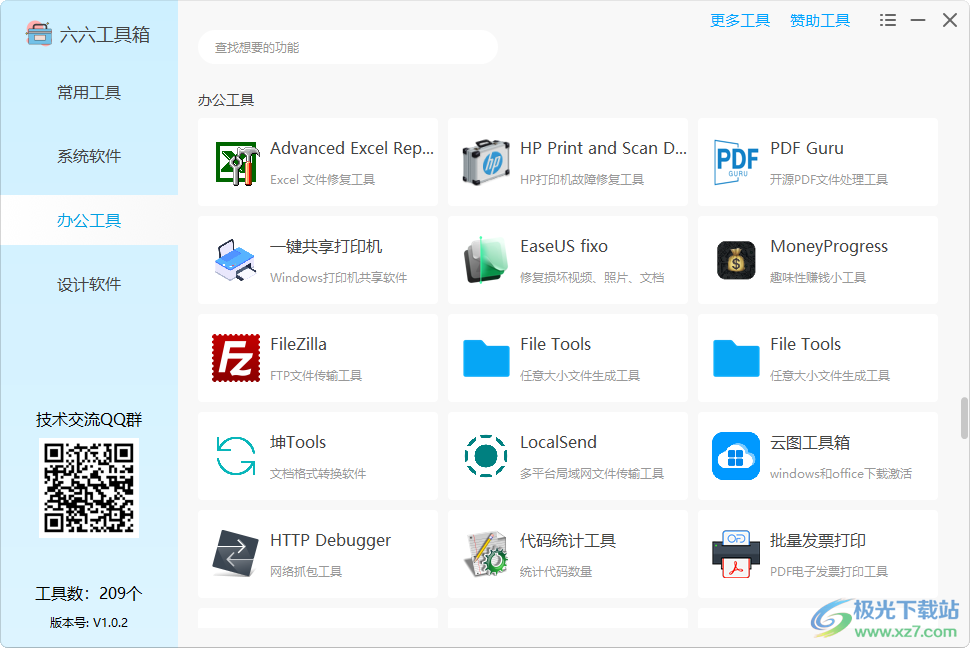Select the PDF Guru icon
This screenshot has width=970, height=648.
(x=736, y=162)
